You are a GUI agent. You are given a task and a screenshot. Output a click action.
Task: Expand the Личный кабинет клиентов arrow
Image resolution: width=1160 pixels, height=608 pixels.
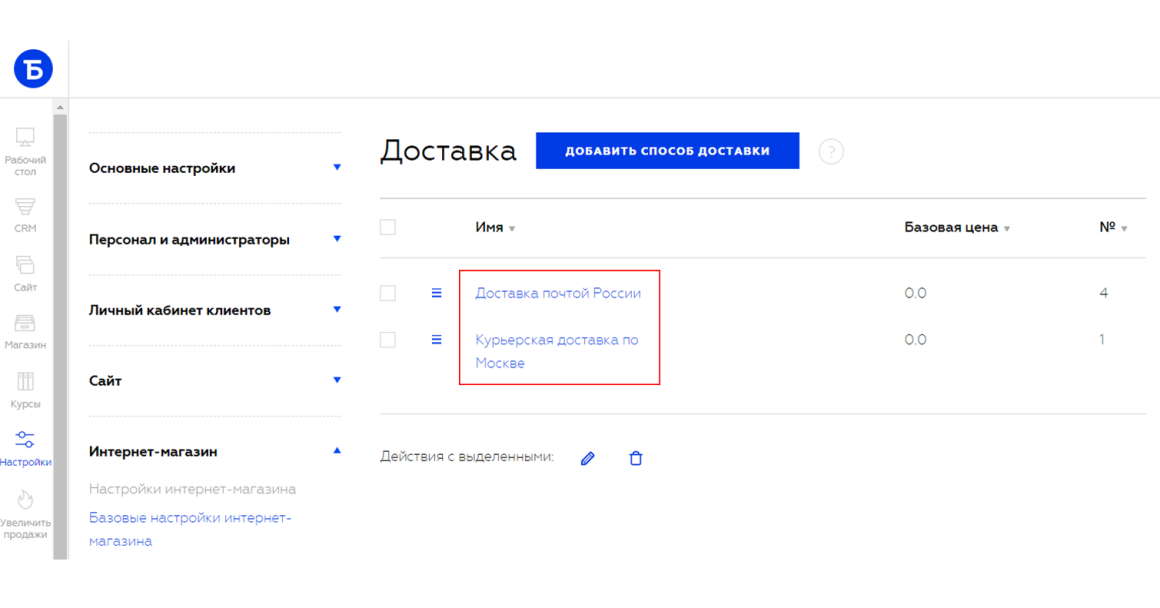337,309
